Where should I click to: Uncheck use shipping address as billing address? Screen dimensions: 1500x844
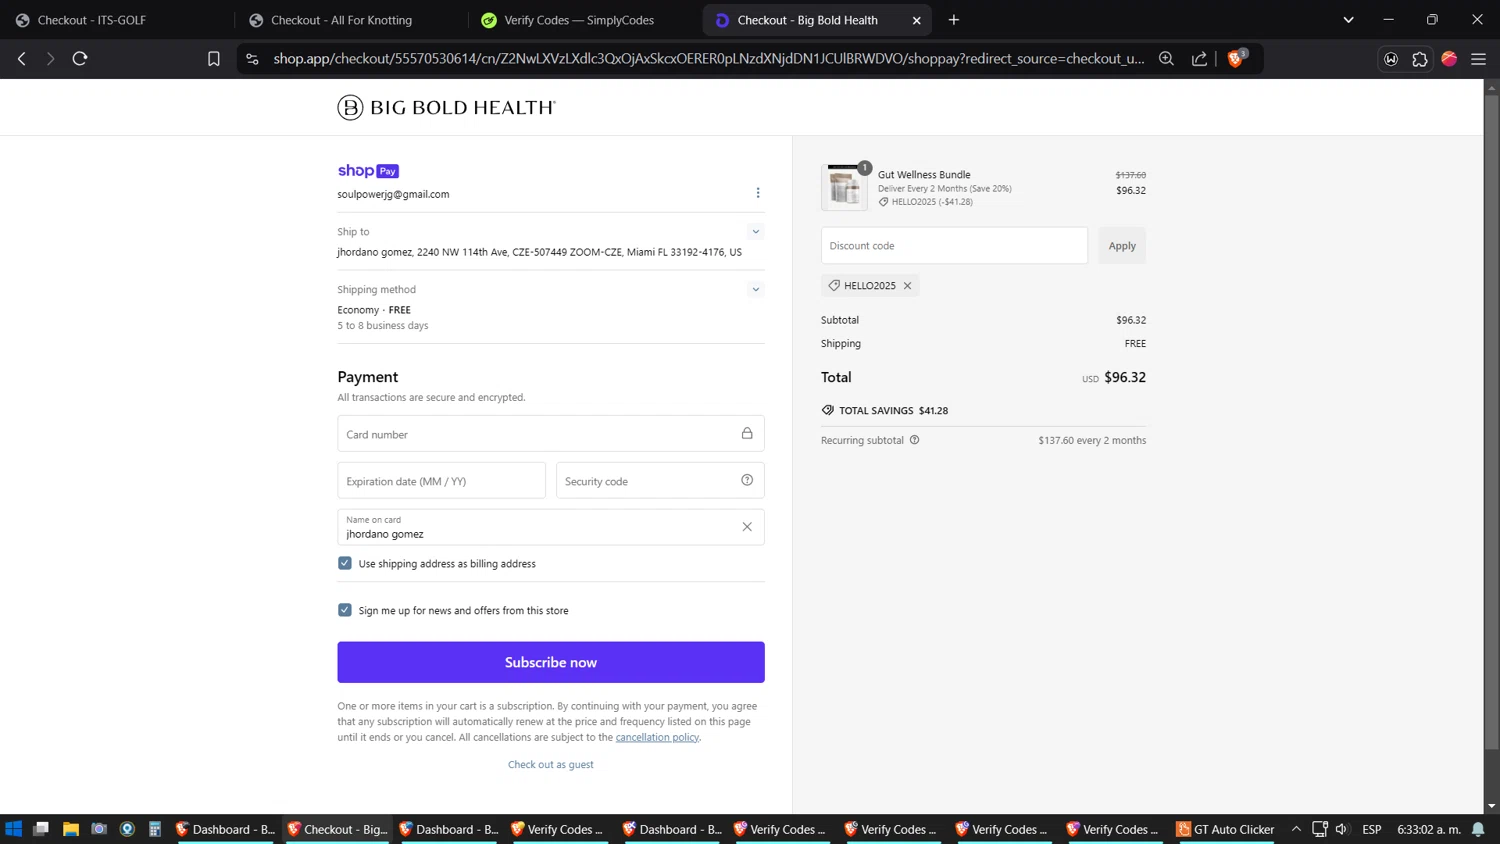[x=345, y=564]
